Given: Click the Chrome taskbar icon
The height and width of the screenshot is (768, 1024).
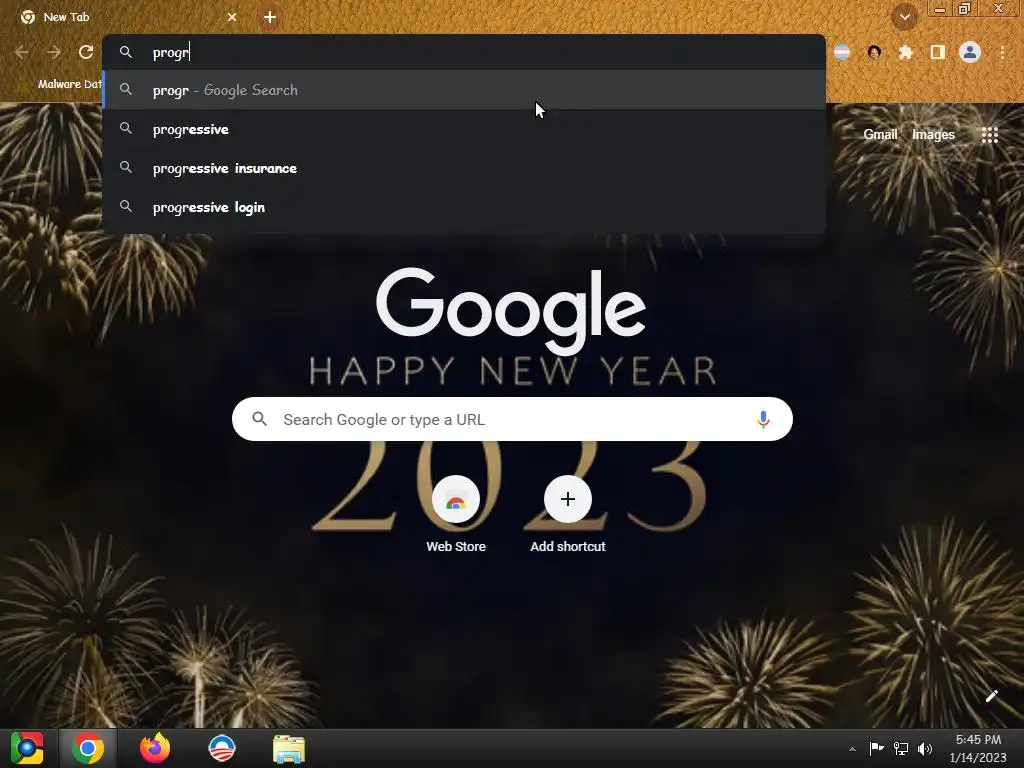Looking at the screenshot, I should [x=88, y=748].
